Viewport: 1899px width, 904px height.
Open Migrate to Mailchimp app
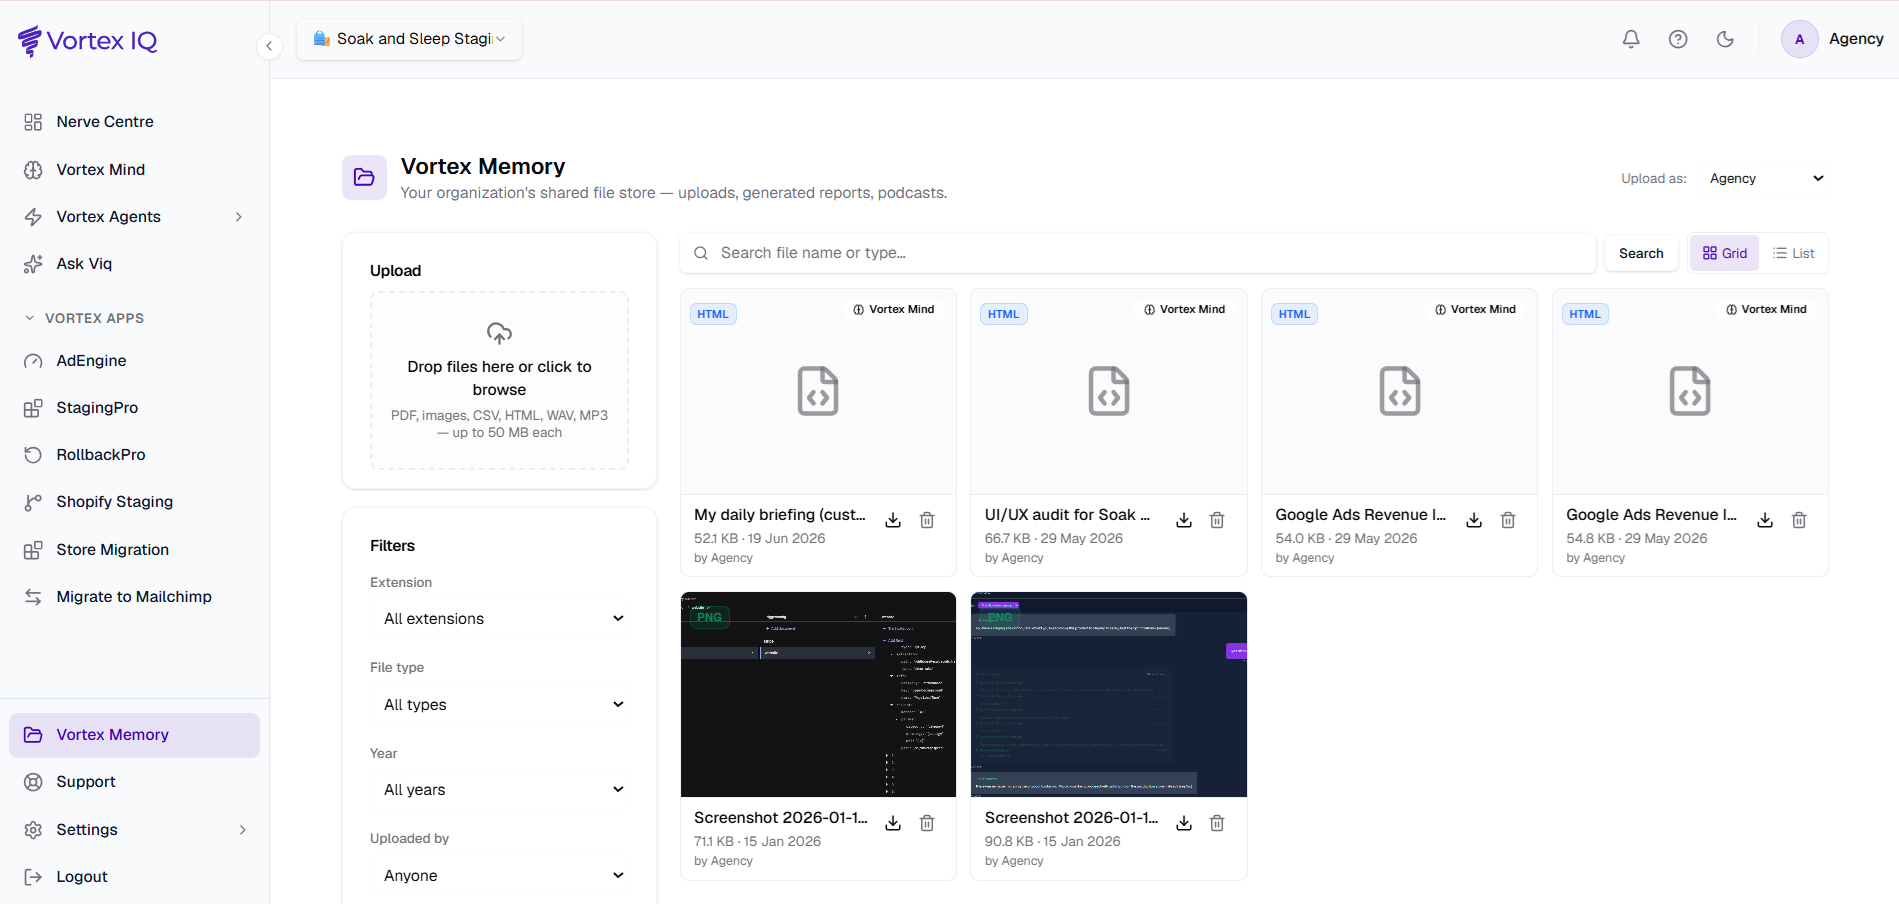[135, 597]
